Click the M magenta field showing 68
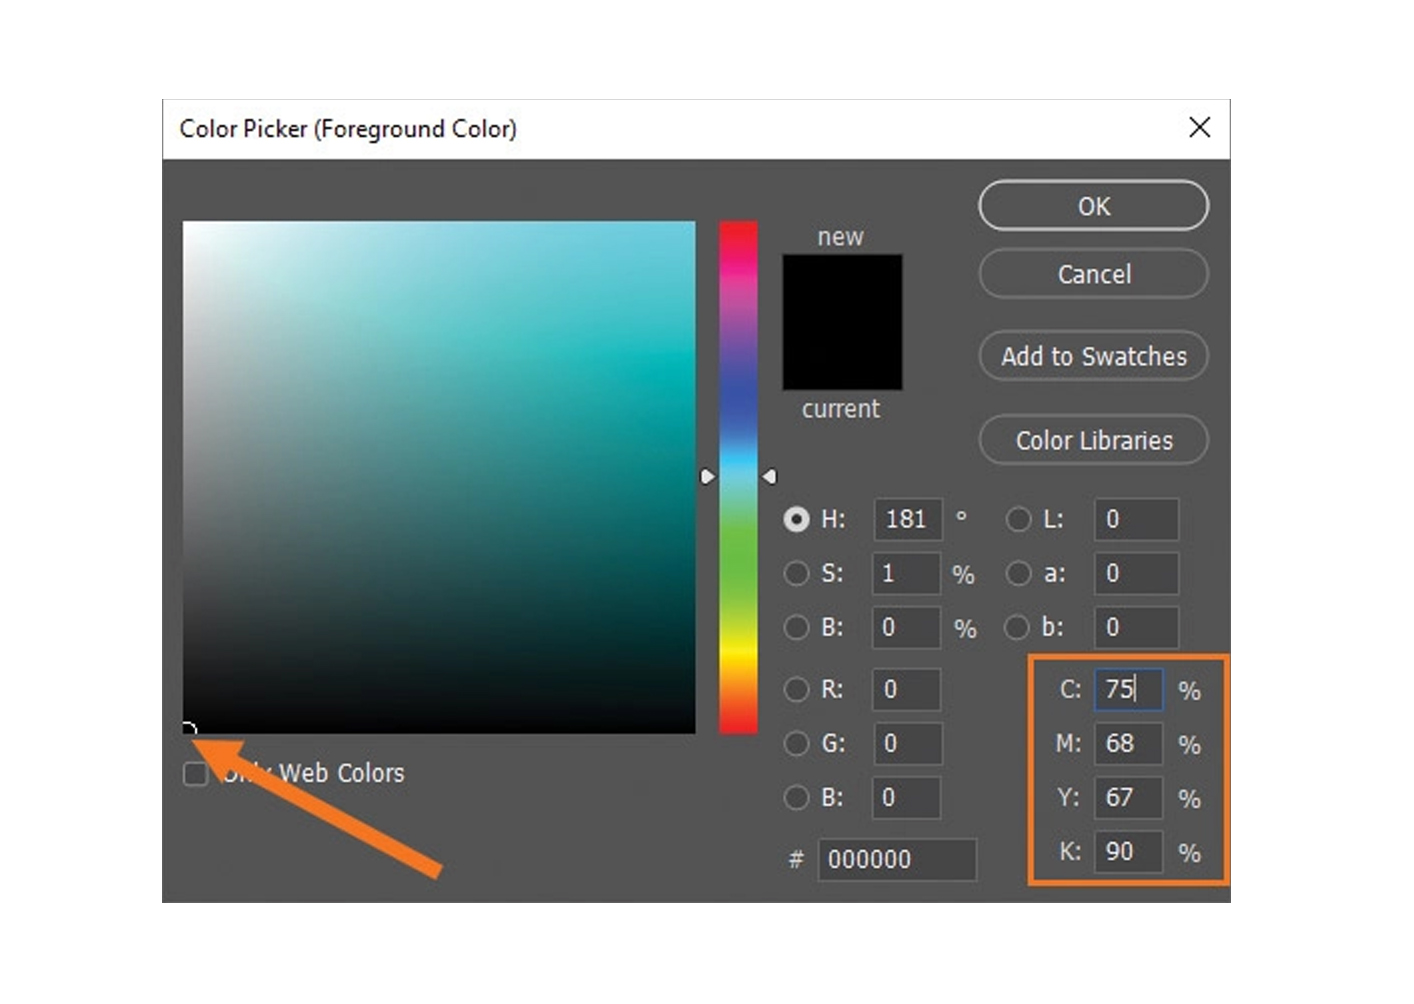The width and height of the screenshot is (1414, 1004). click(x=1129, y=743)
